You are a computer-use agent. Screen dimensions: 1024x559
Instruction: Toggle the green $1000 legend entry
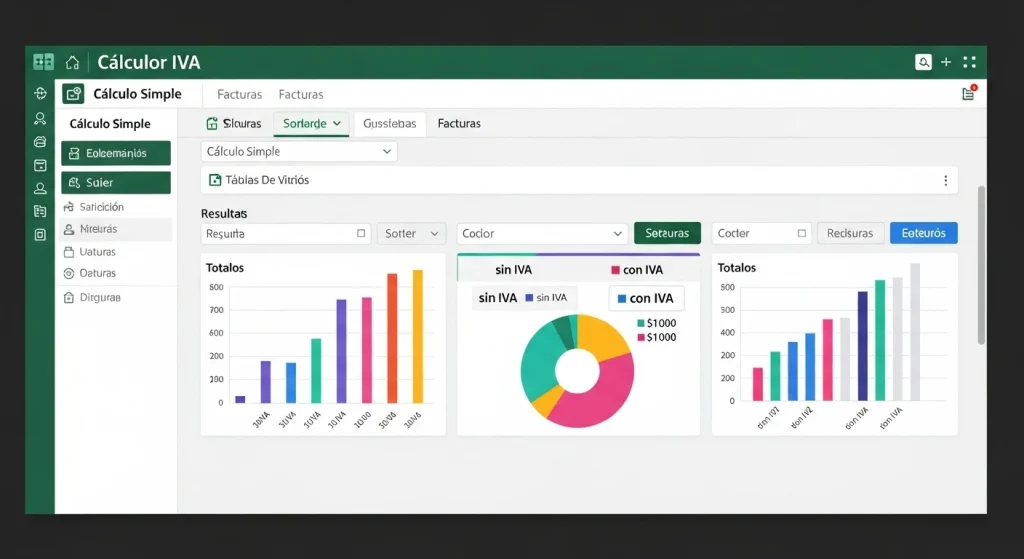click(656, 323)
